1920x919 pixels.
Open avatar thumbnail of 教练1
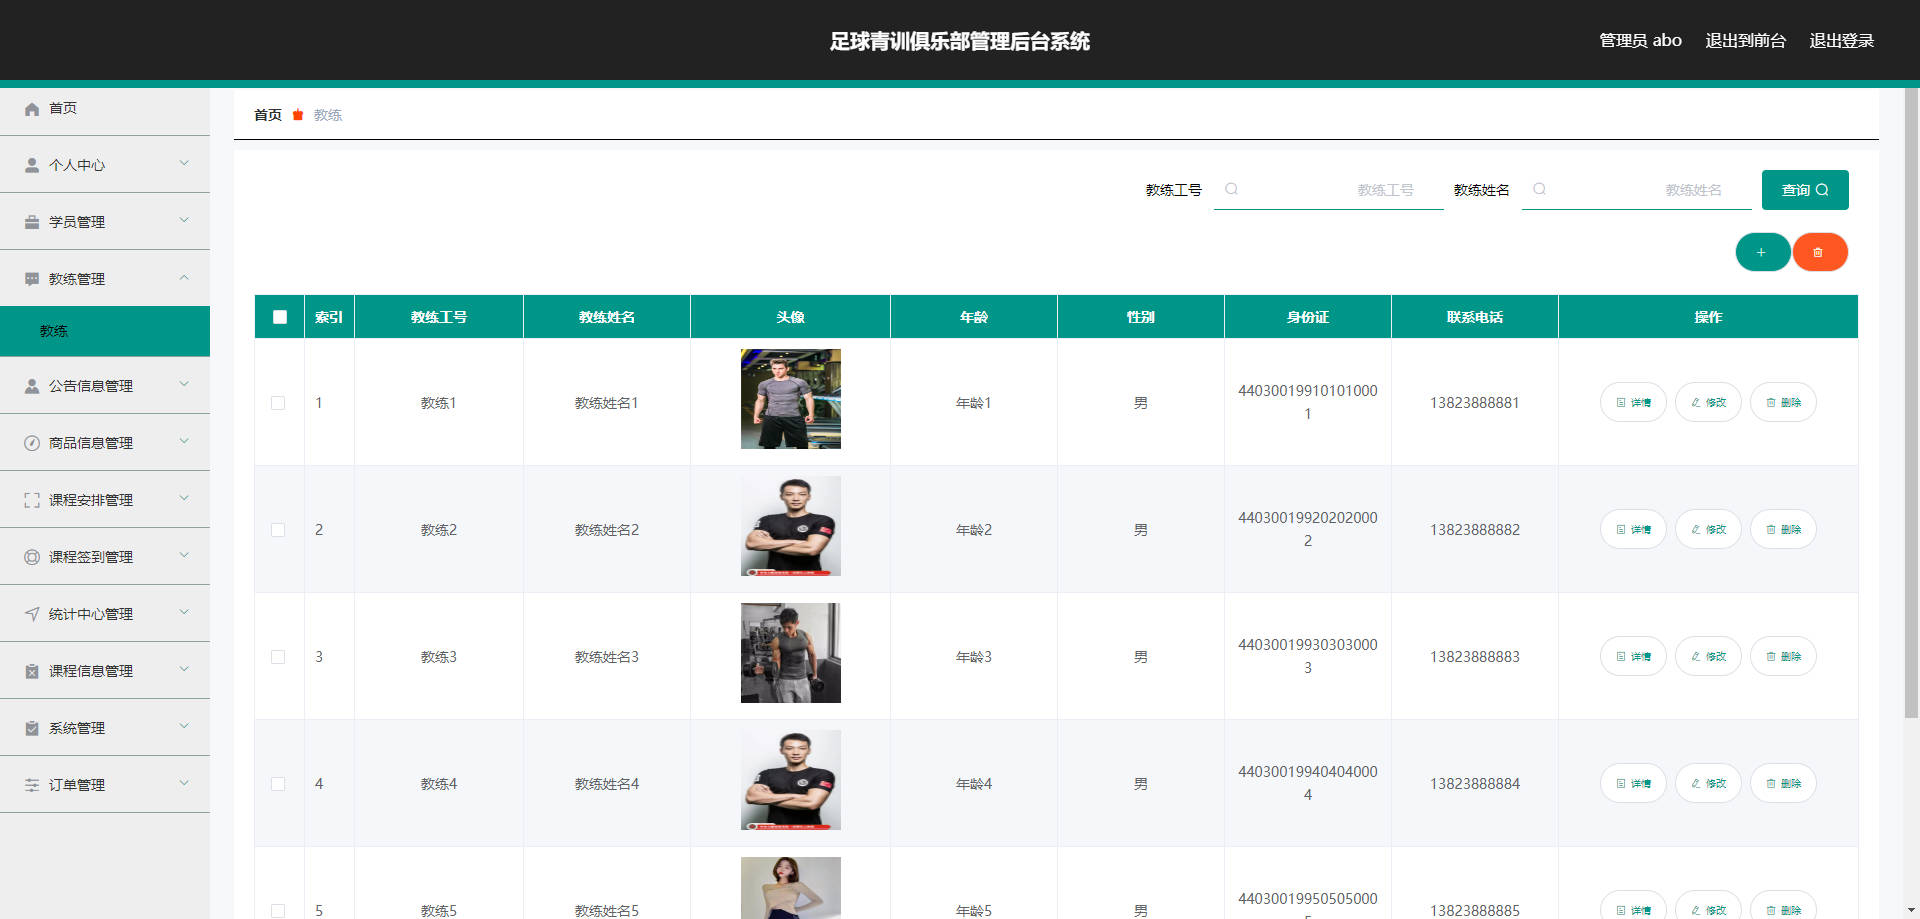pyautogui.click(x=791, y=399)
